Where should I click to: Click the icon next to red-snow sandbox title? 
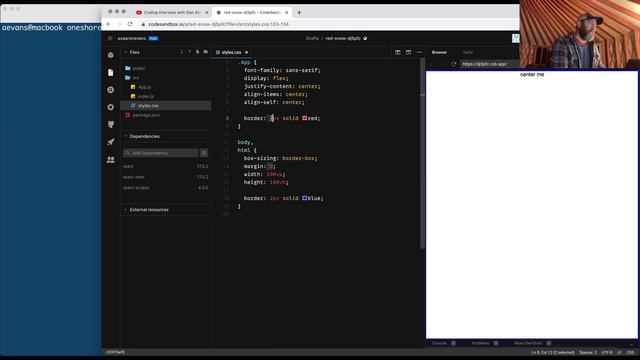(365, 38)
